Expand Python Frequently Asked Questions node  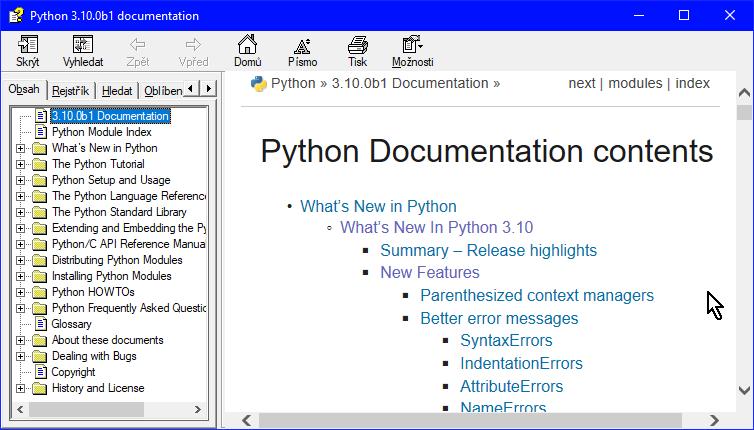tap(20, 308)
